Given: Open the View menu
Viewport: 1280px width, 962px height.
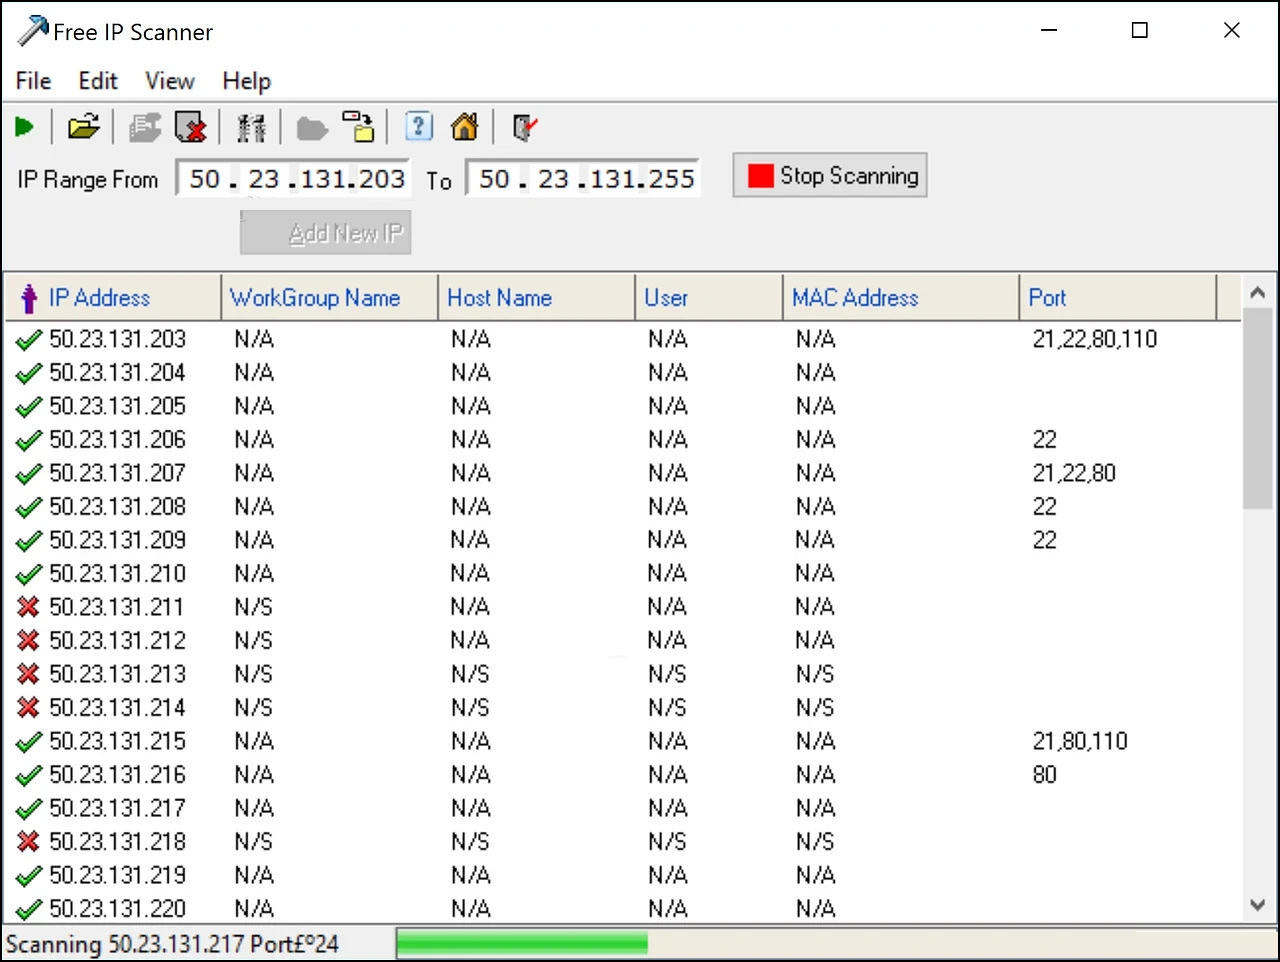Looking at the screenshot, I should 168,81.
